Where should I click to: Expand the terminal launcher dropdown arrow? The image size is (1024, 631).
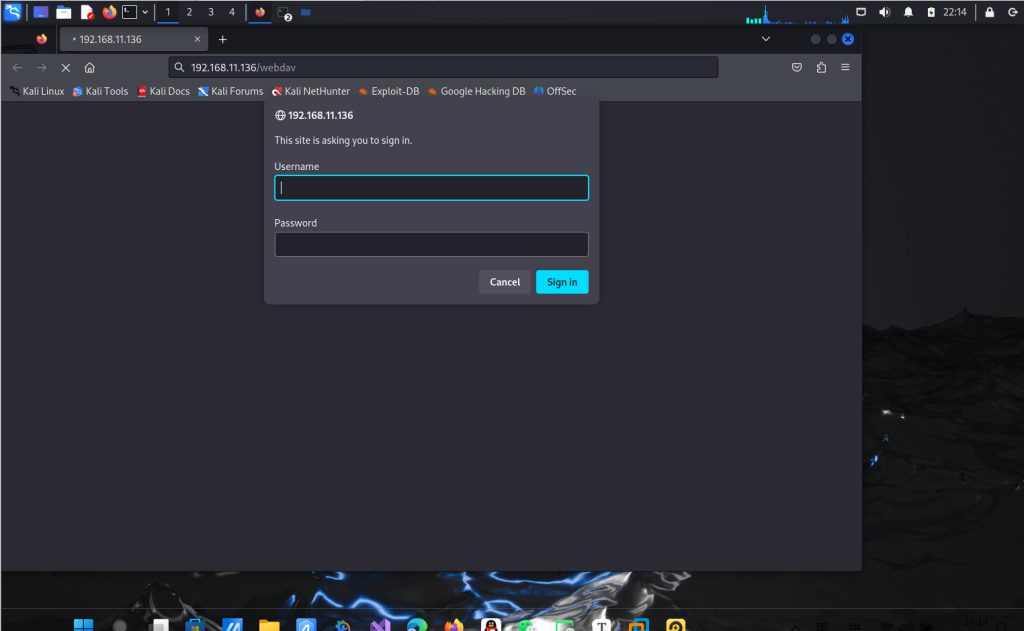click(146, 12)
